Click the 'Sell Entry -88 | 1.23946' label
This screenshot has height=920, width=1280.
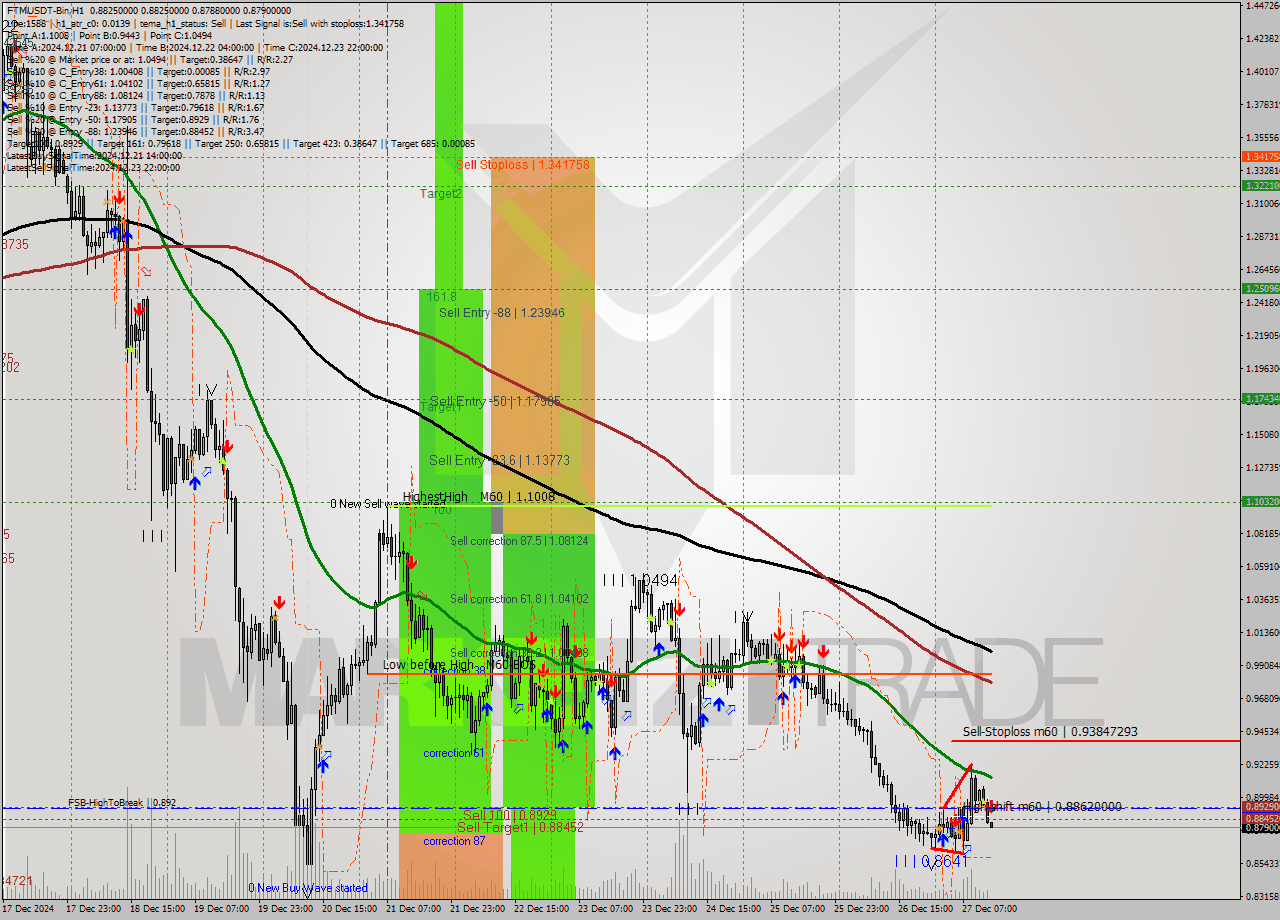502,313
